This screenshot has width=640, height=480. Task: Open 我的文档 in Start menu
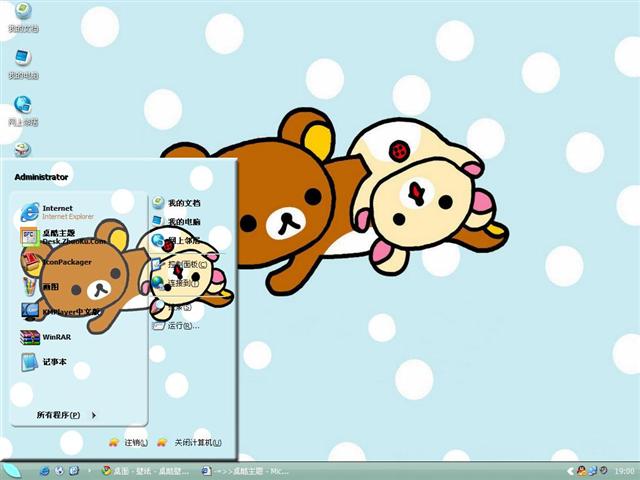coord(176,202)
